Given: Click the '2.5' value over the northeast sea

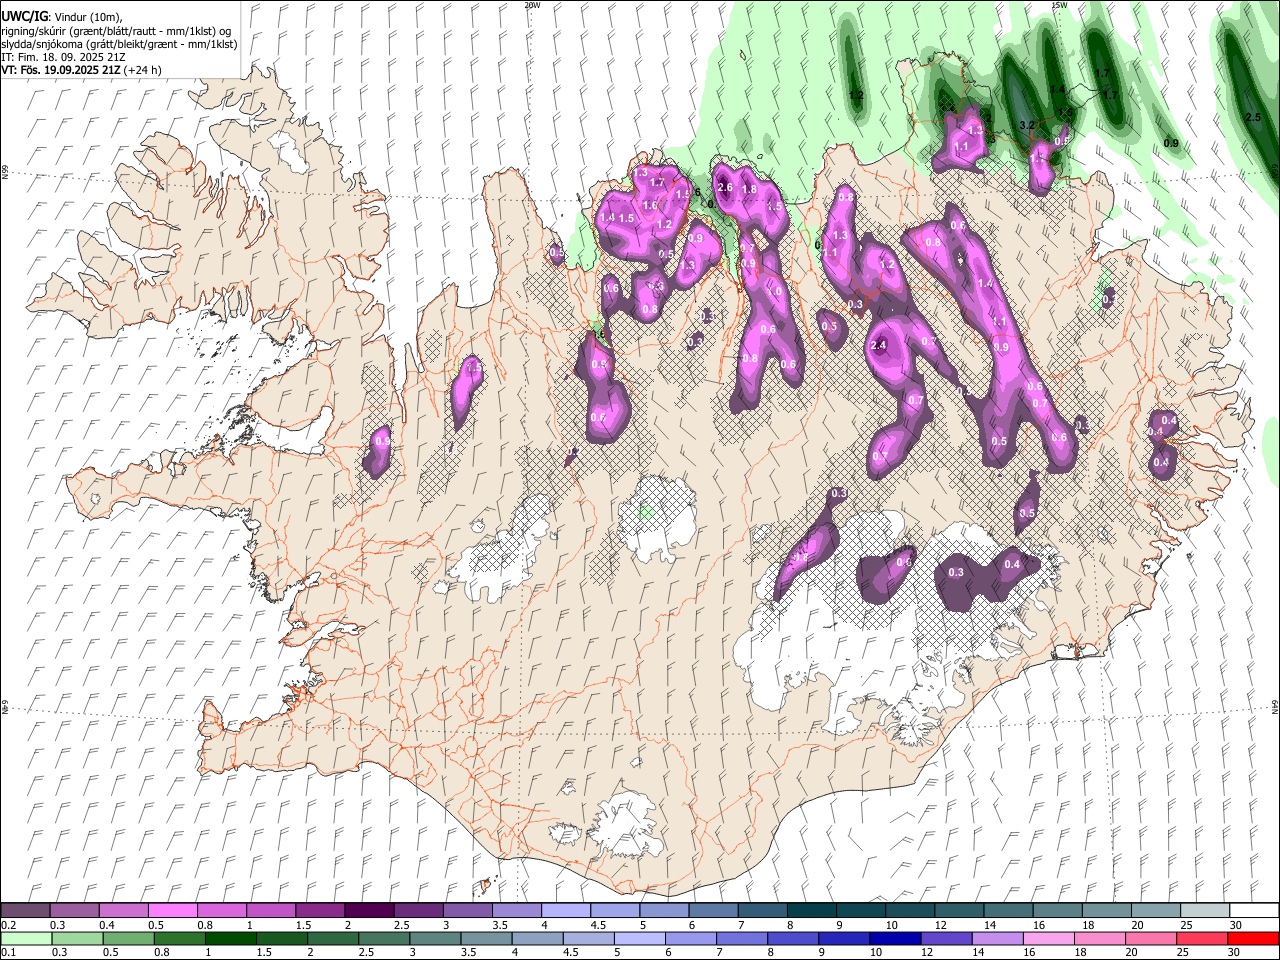Looking at the screenshot, I should click(1253, 117).
